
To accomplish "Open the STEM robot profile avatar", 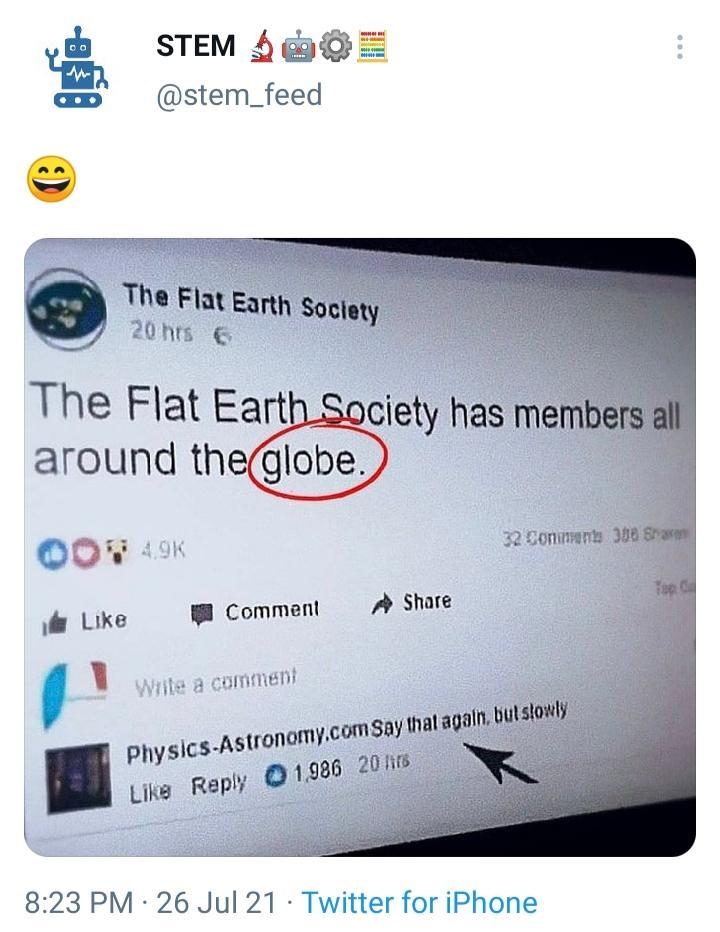I will (x=76, y=67).
